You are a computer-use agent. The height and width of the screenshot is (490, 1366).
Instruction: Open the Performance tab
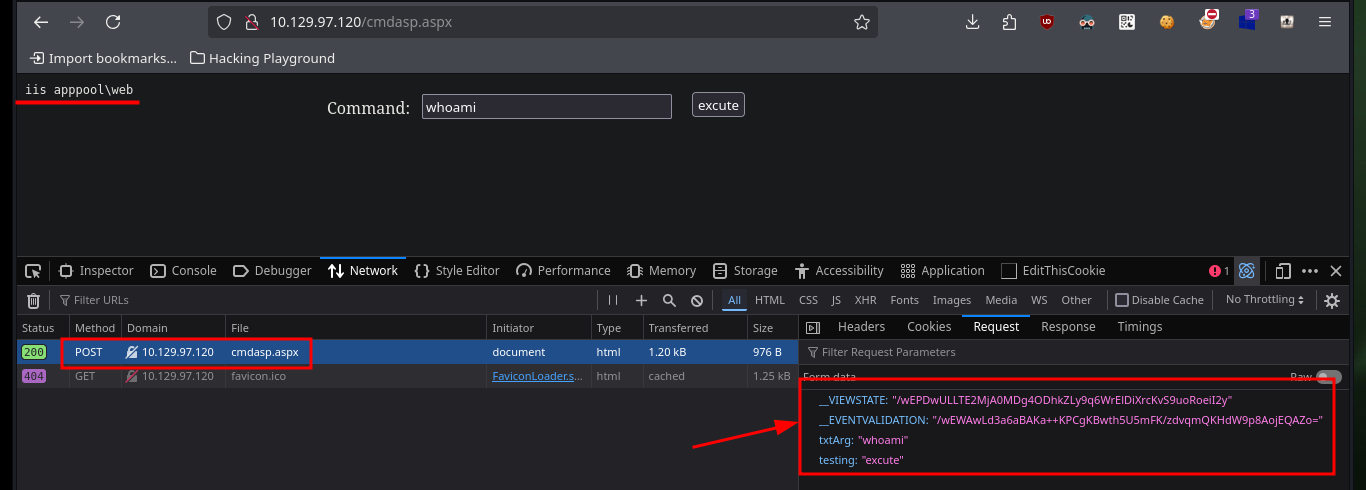[x=563, y=271]
